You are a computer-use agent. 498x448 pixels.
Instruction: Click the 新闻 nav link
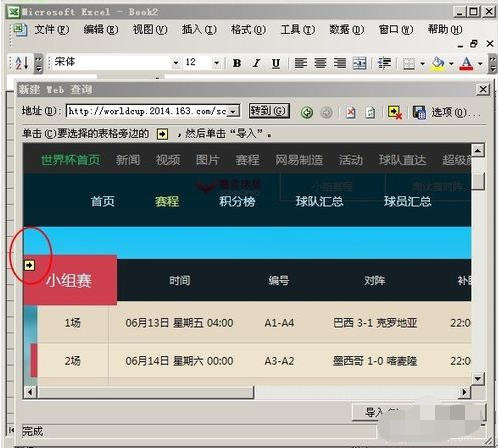click(128, 160)
